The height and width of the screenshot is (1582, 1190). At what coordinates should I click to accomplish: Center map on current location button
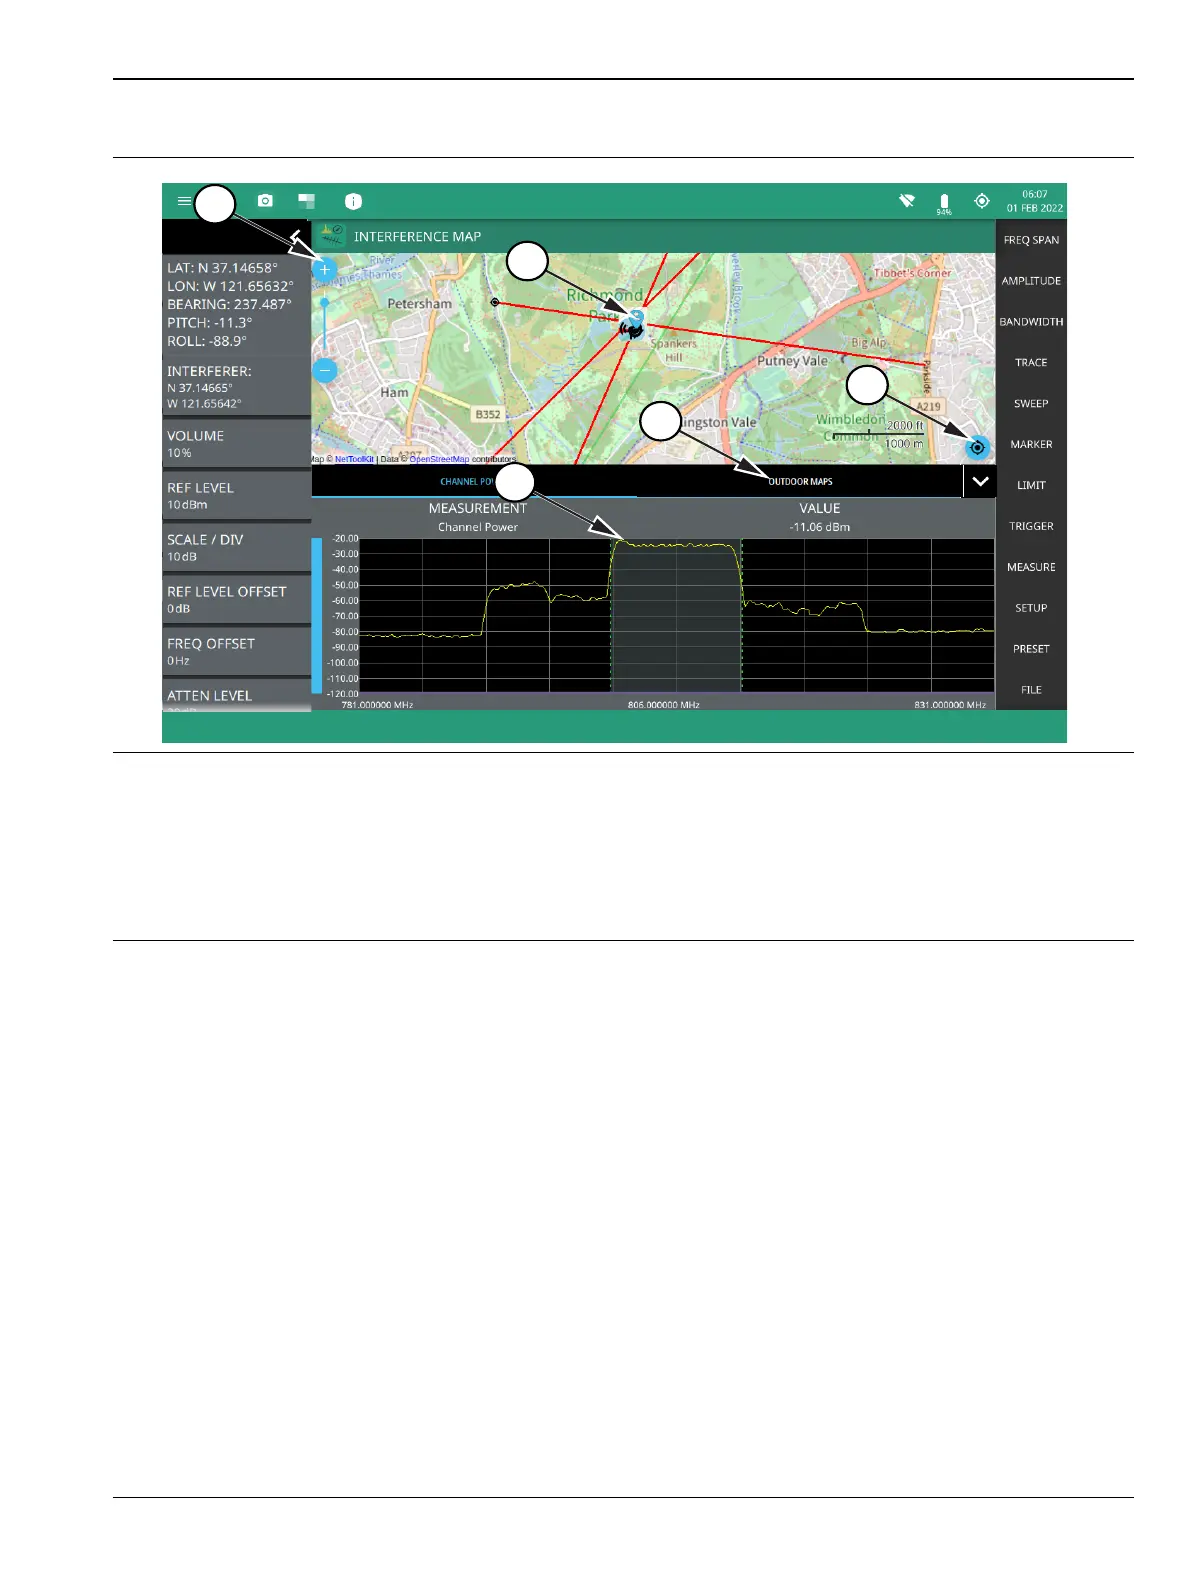[x=977, y=447]
